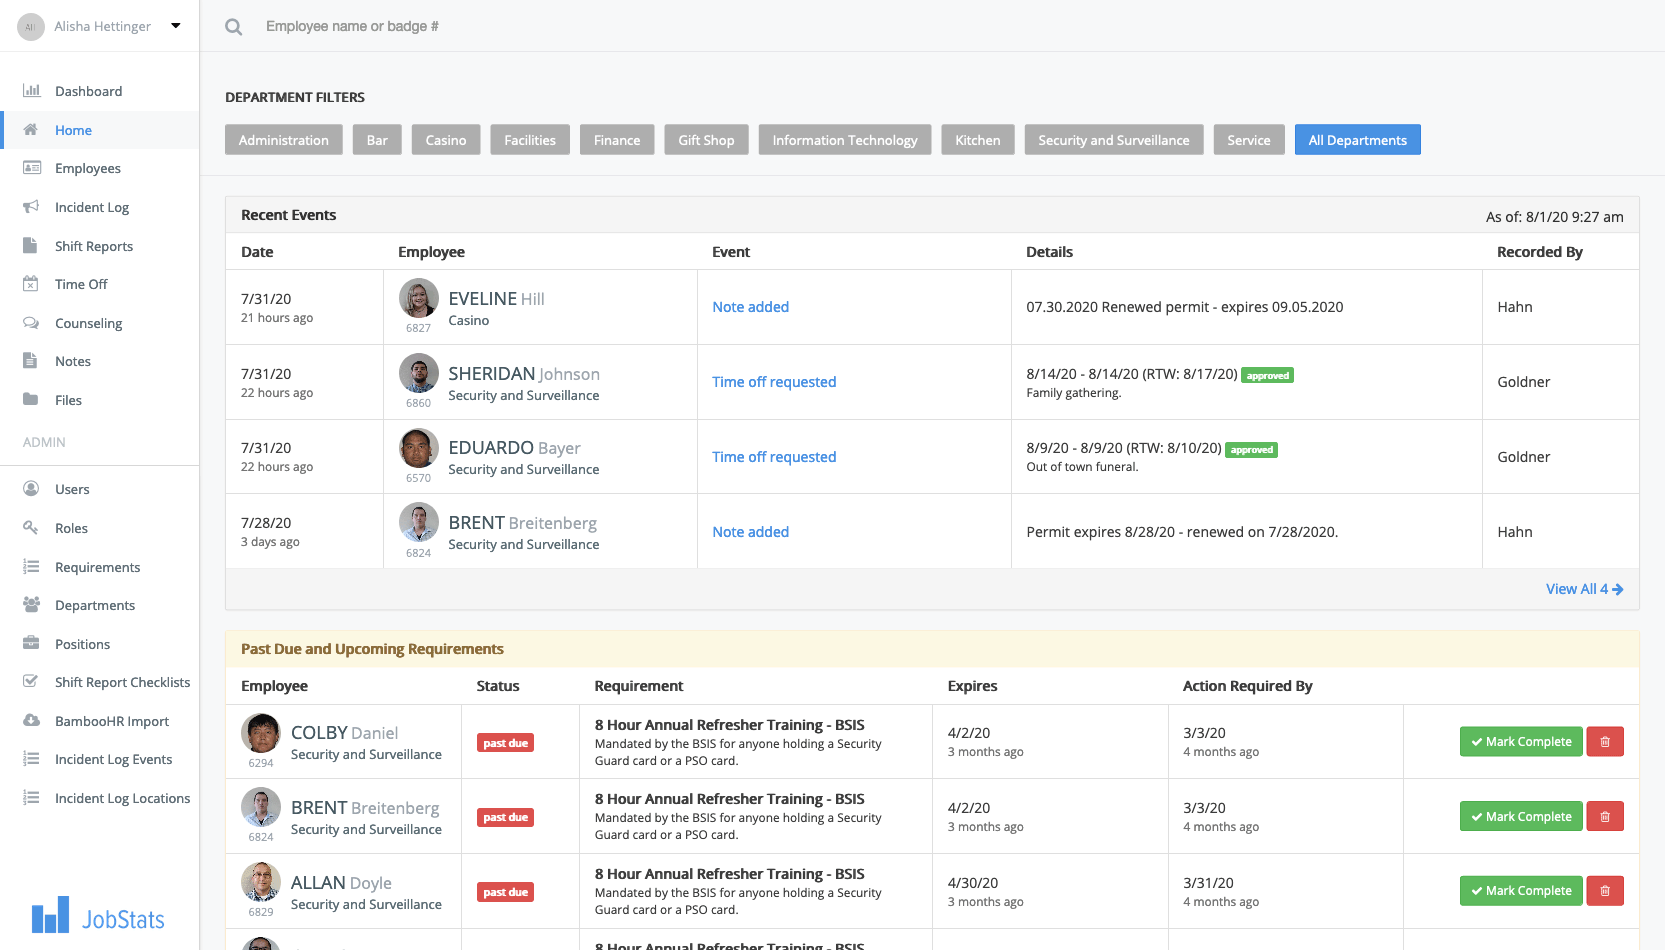Click the Positions briefcase icon
Screen dimensions: 1665x950
[31, 644]
